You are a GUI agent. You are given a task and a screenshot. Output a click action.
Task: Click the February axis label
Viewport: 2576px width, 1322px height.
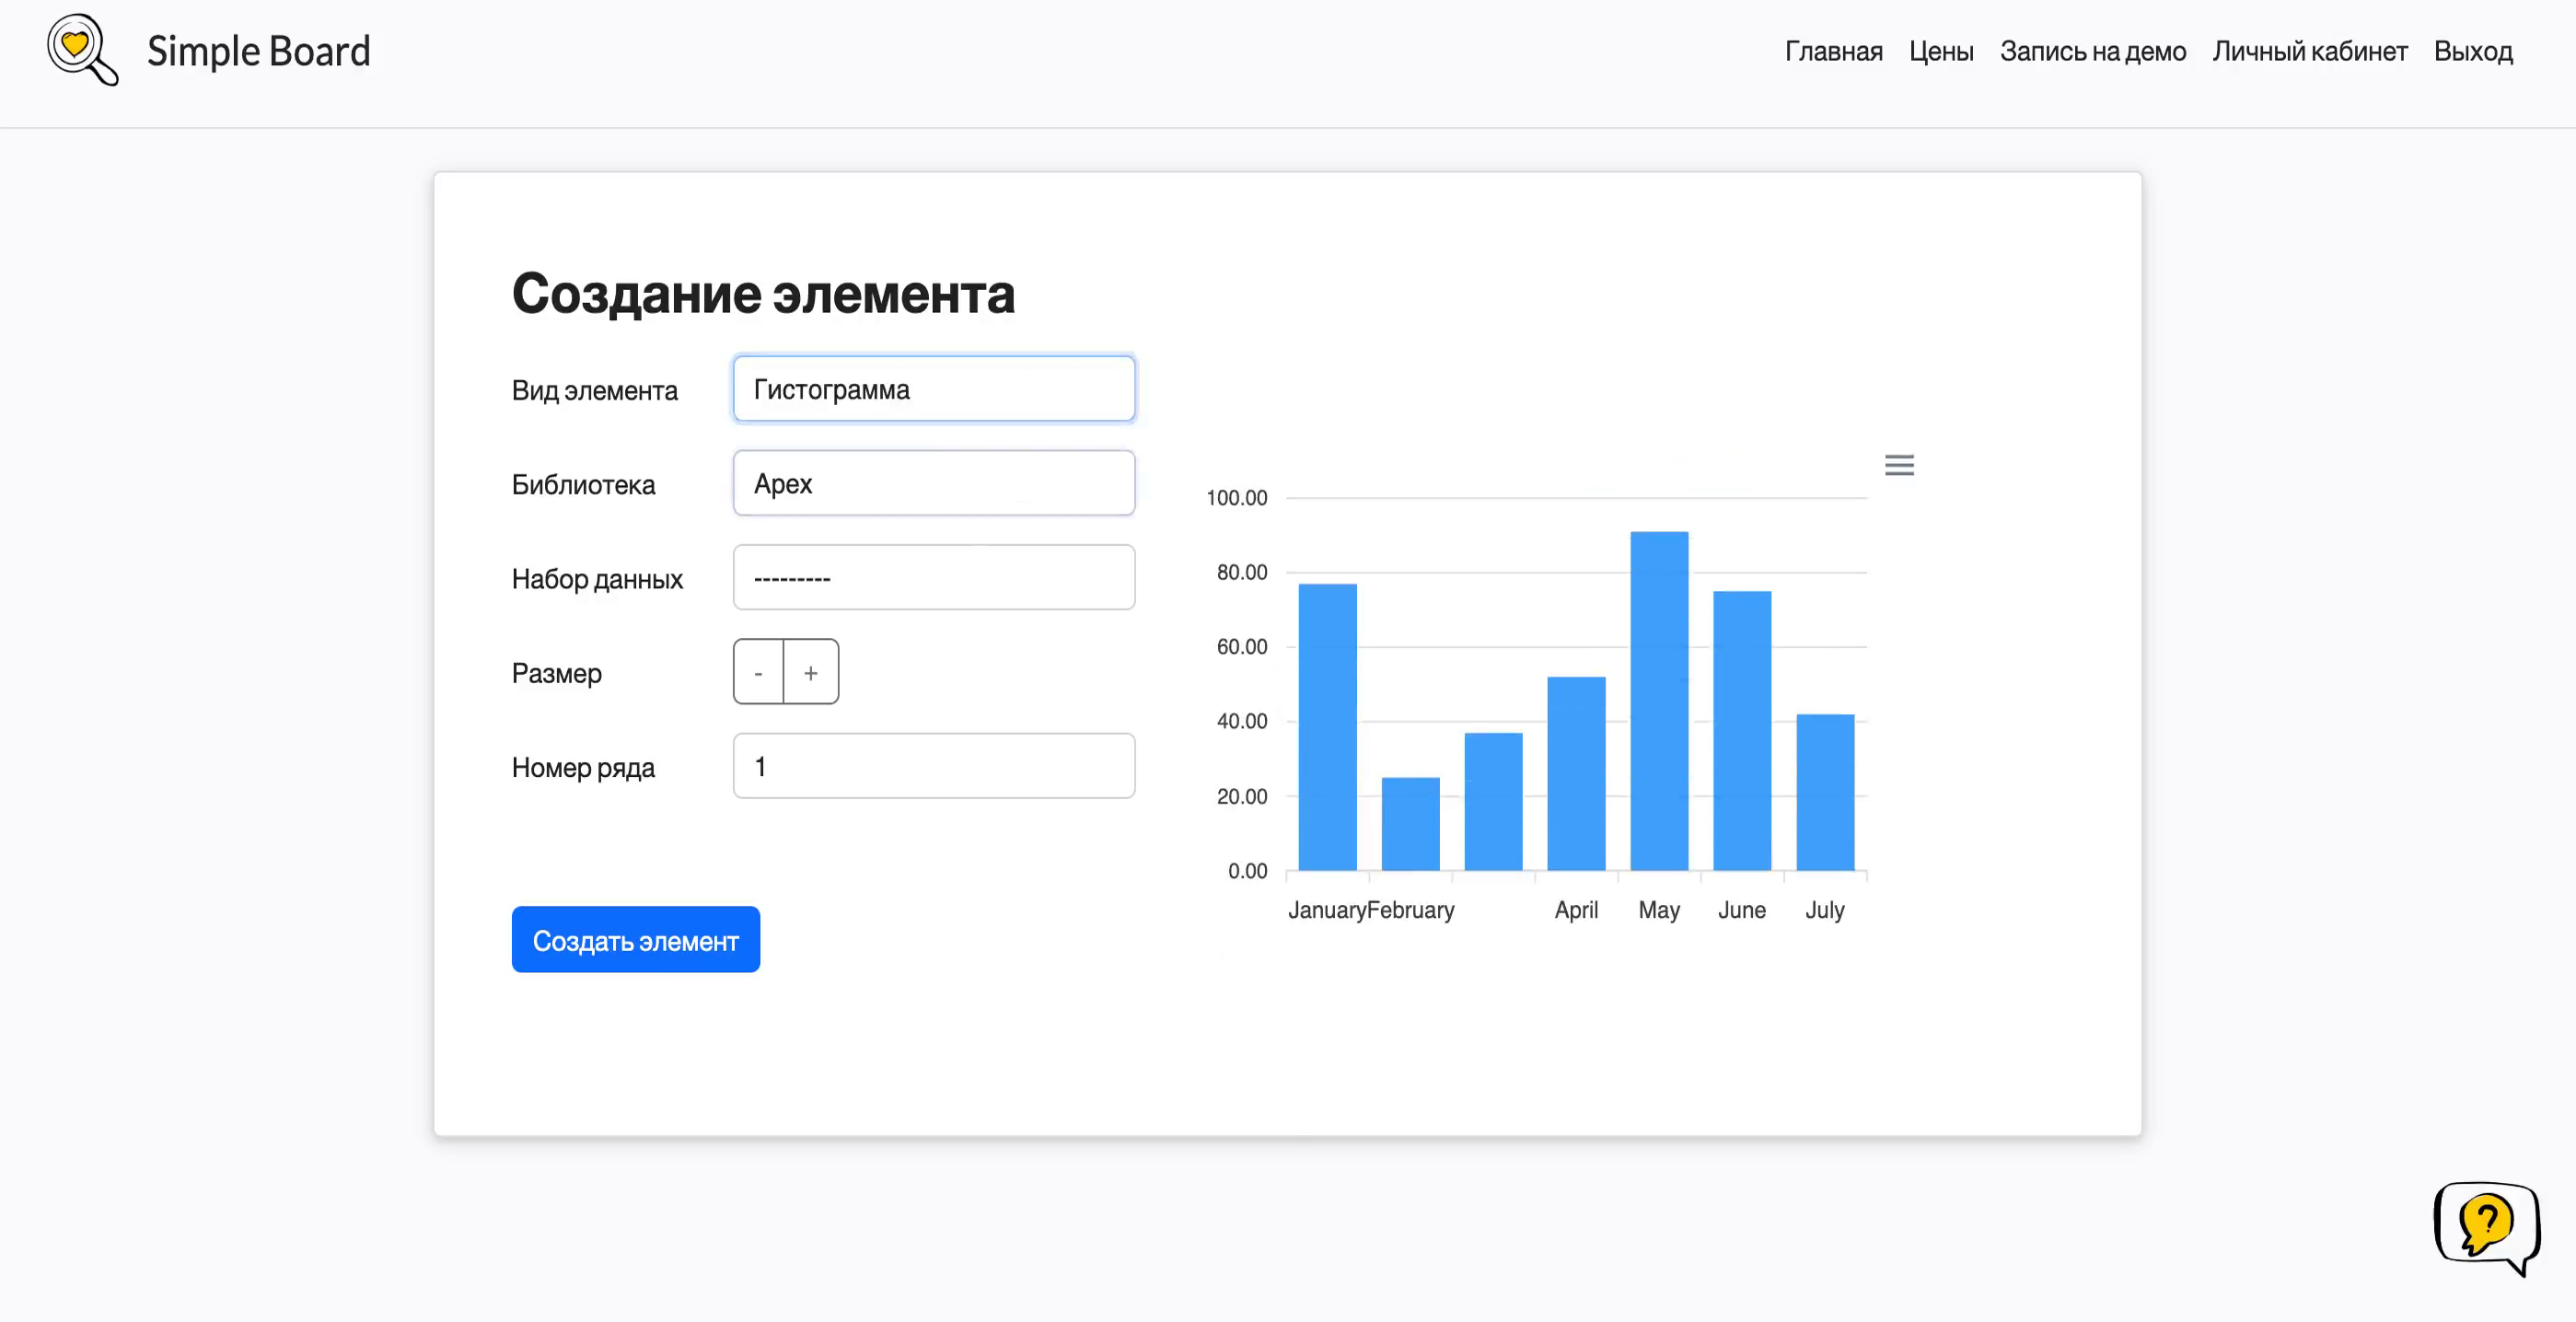[1411, 910]
